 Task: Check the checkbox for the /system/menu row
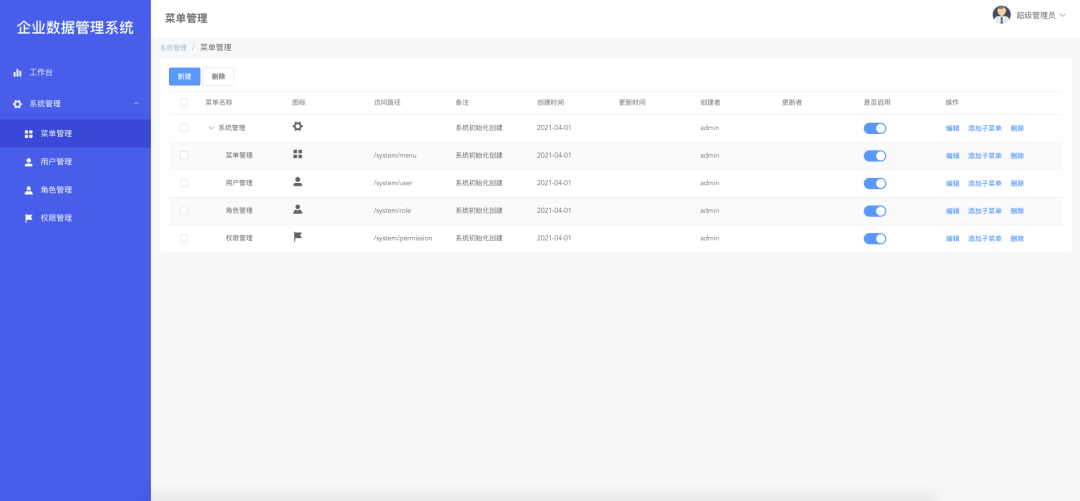[184, 156]
